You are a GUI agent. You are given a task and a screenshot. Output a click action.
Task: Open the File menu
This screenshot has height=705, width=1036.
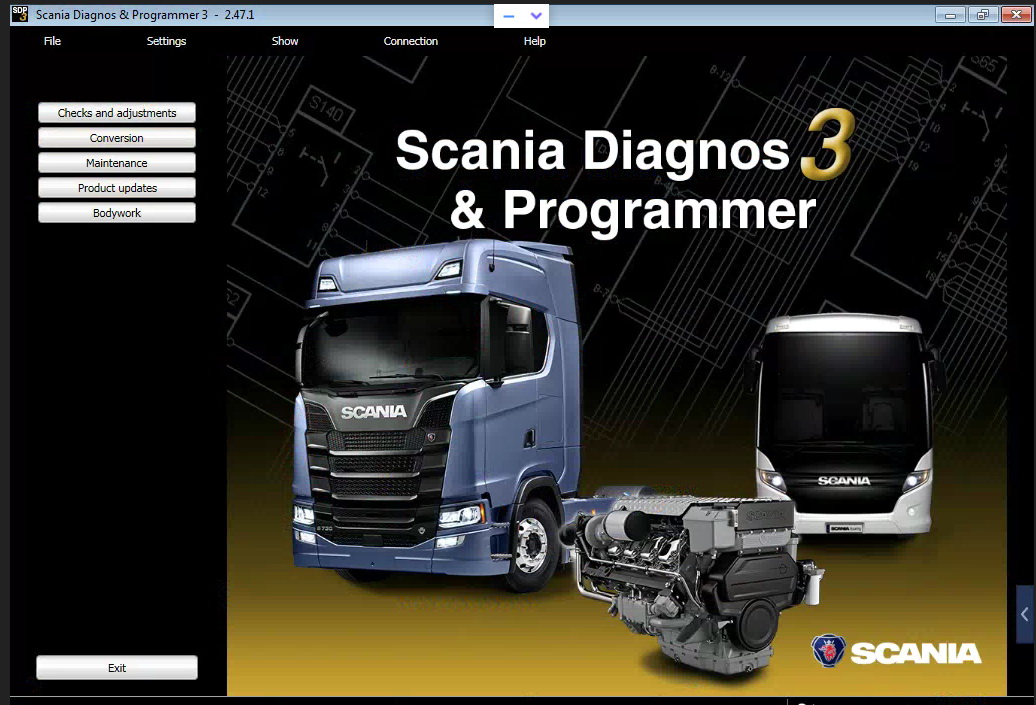(x=52, y=41)
